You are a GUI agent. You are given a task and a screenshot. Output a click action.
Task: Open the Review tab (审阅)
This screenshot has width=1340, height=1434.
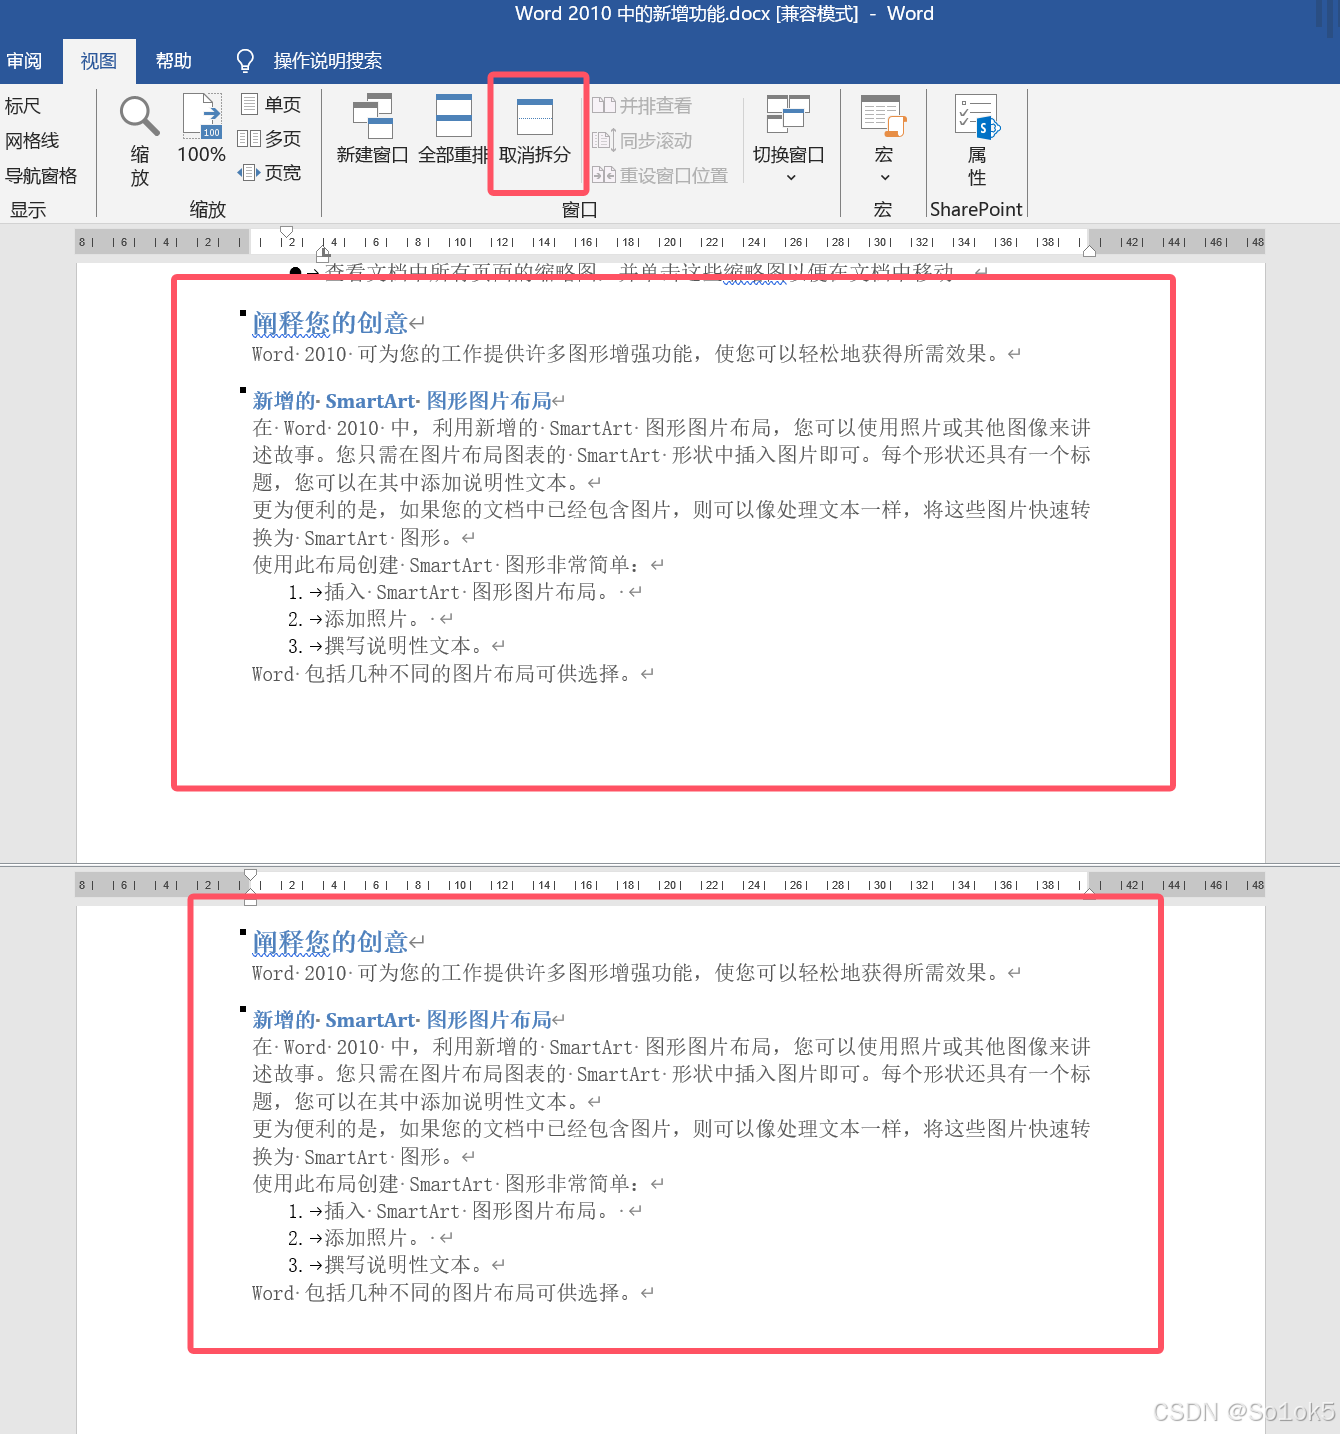pos(24,61)
